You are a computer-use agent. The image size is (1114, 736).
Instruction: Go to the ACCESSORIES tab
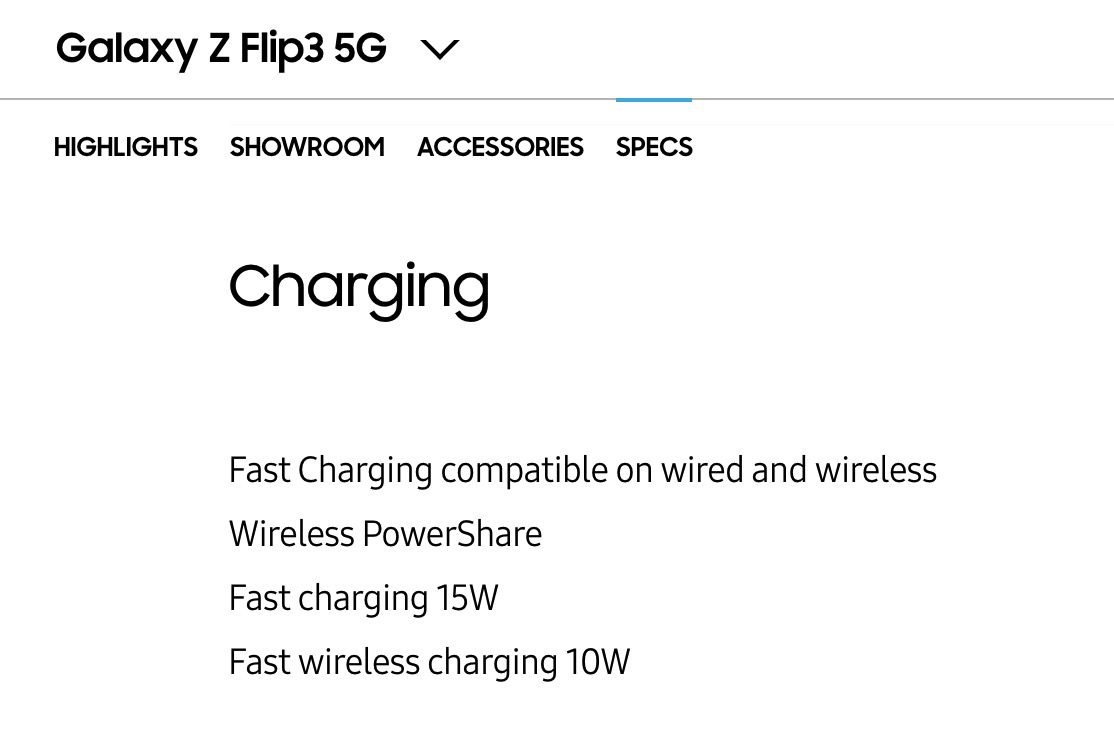[x=500, y=147]
